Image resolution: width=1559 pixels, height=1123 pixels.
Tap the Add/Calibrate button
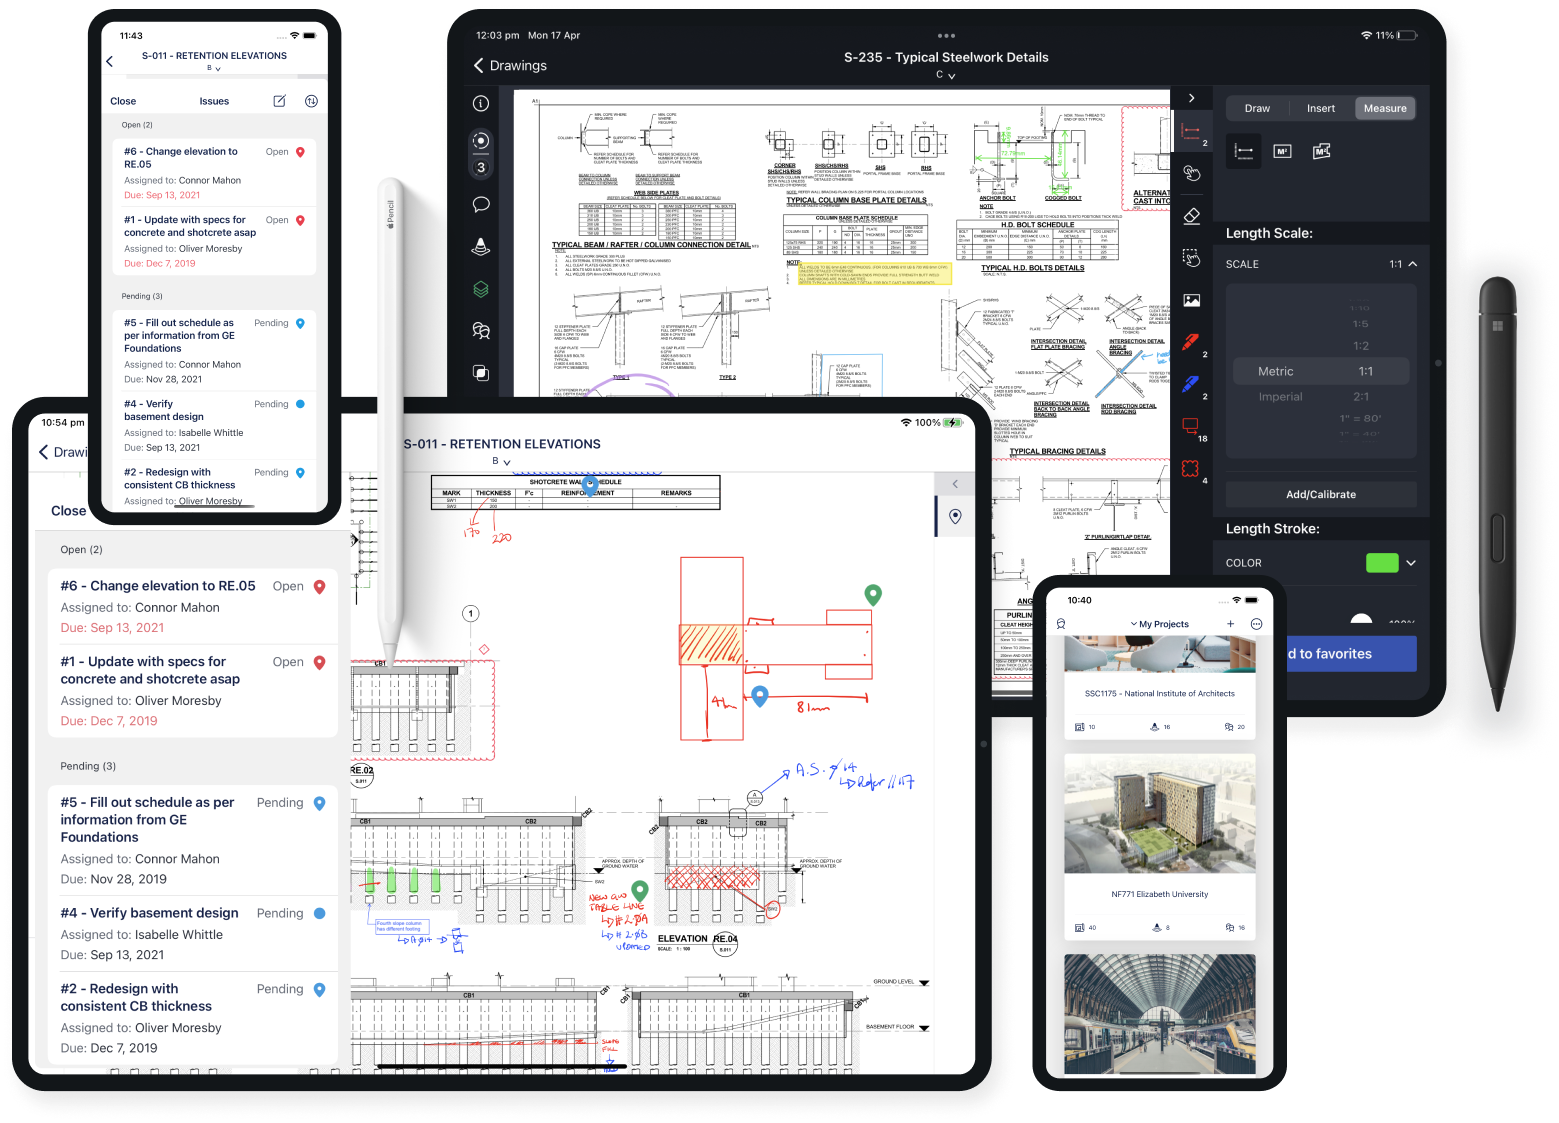pyautogui.click(x=1321, y=494)
